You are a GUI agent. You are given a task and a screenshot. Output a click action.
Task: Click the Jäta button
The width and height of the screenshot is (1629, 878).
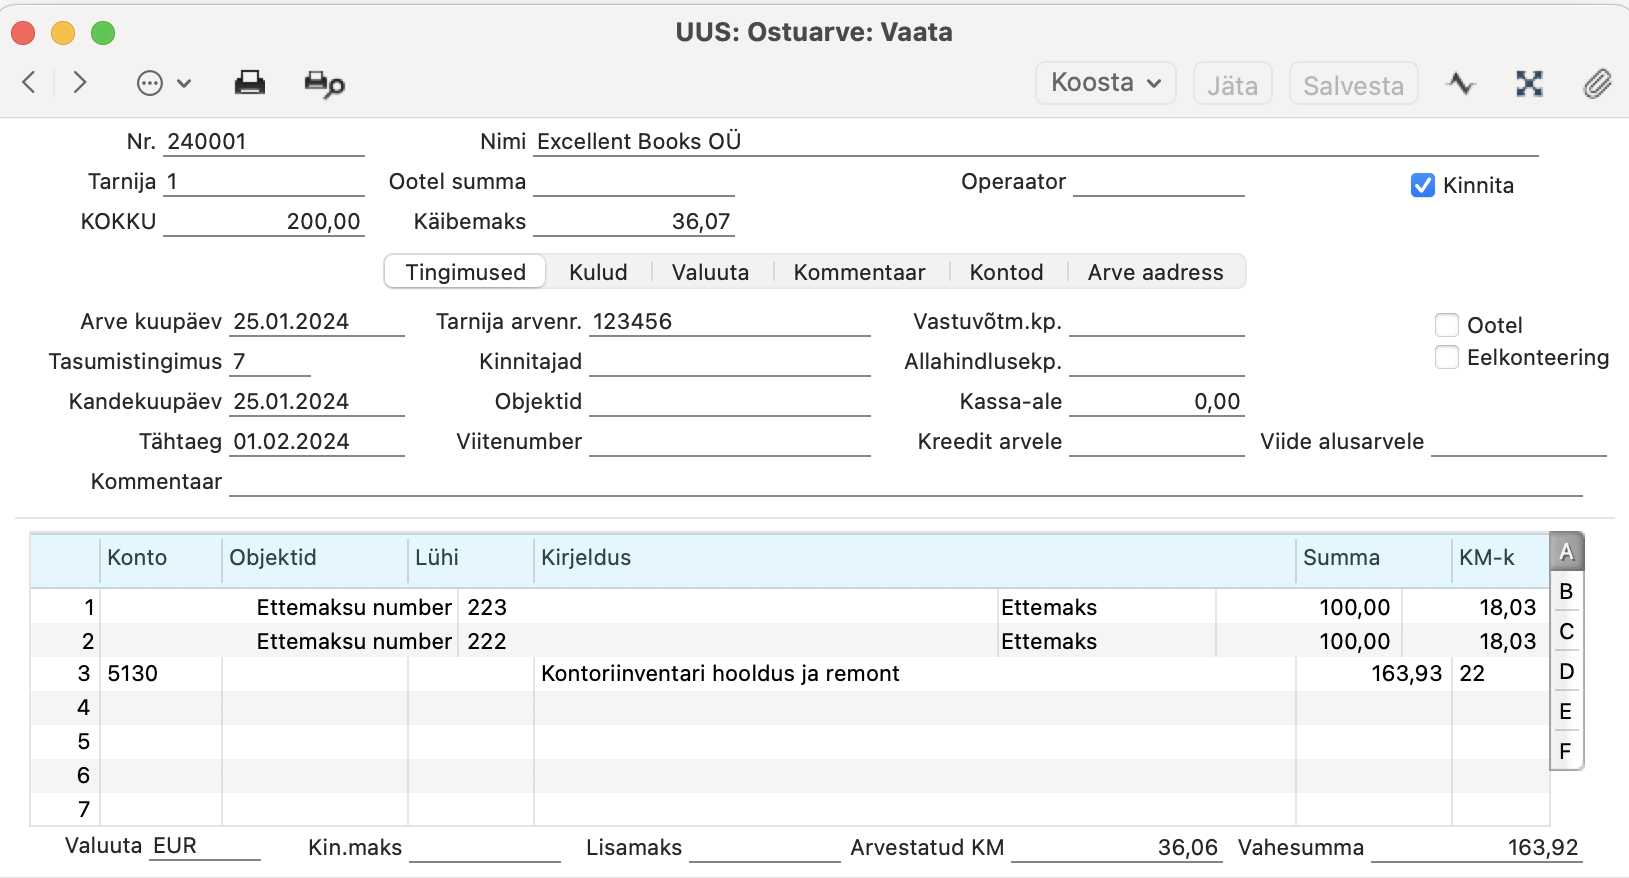[x=1232, y=84]
